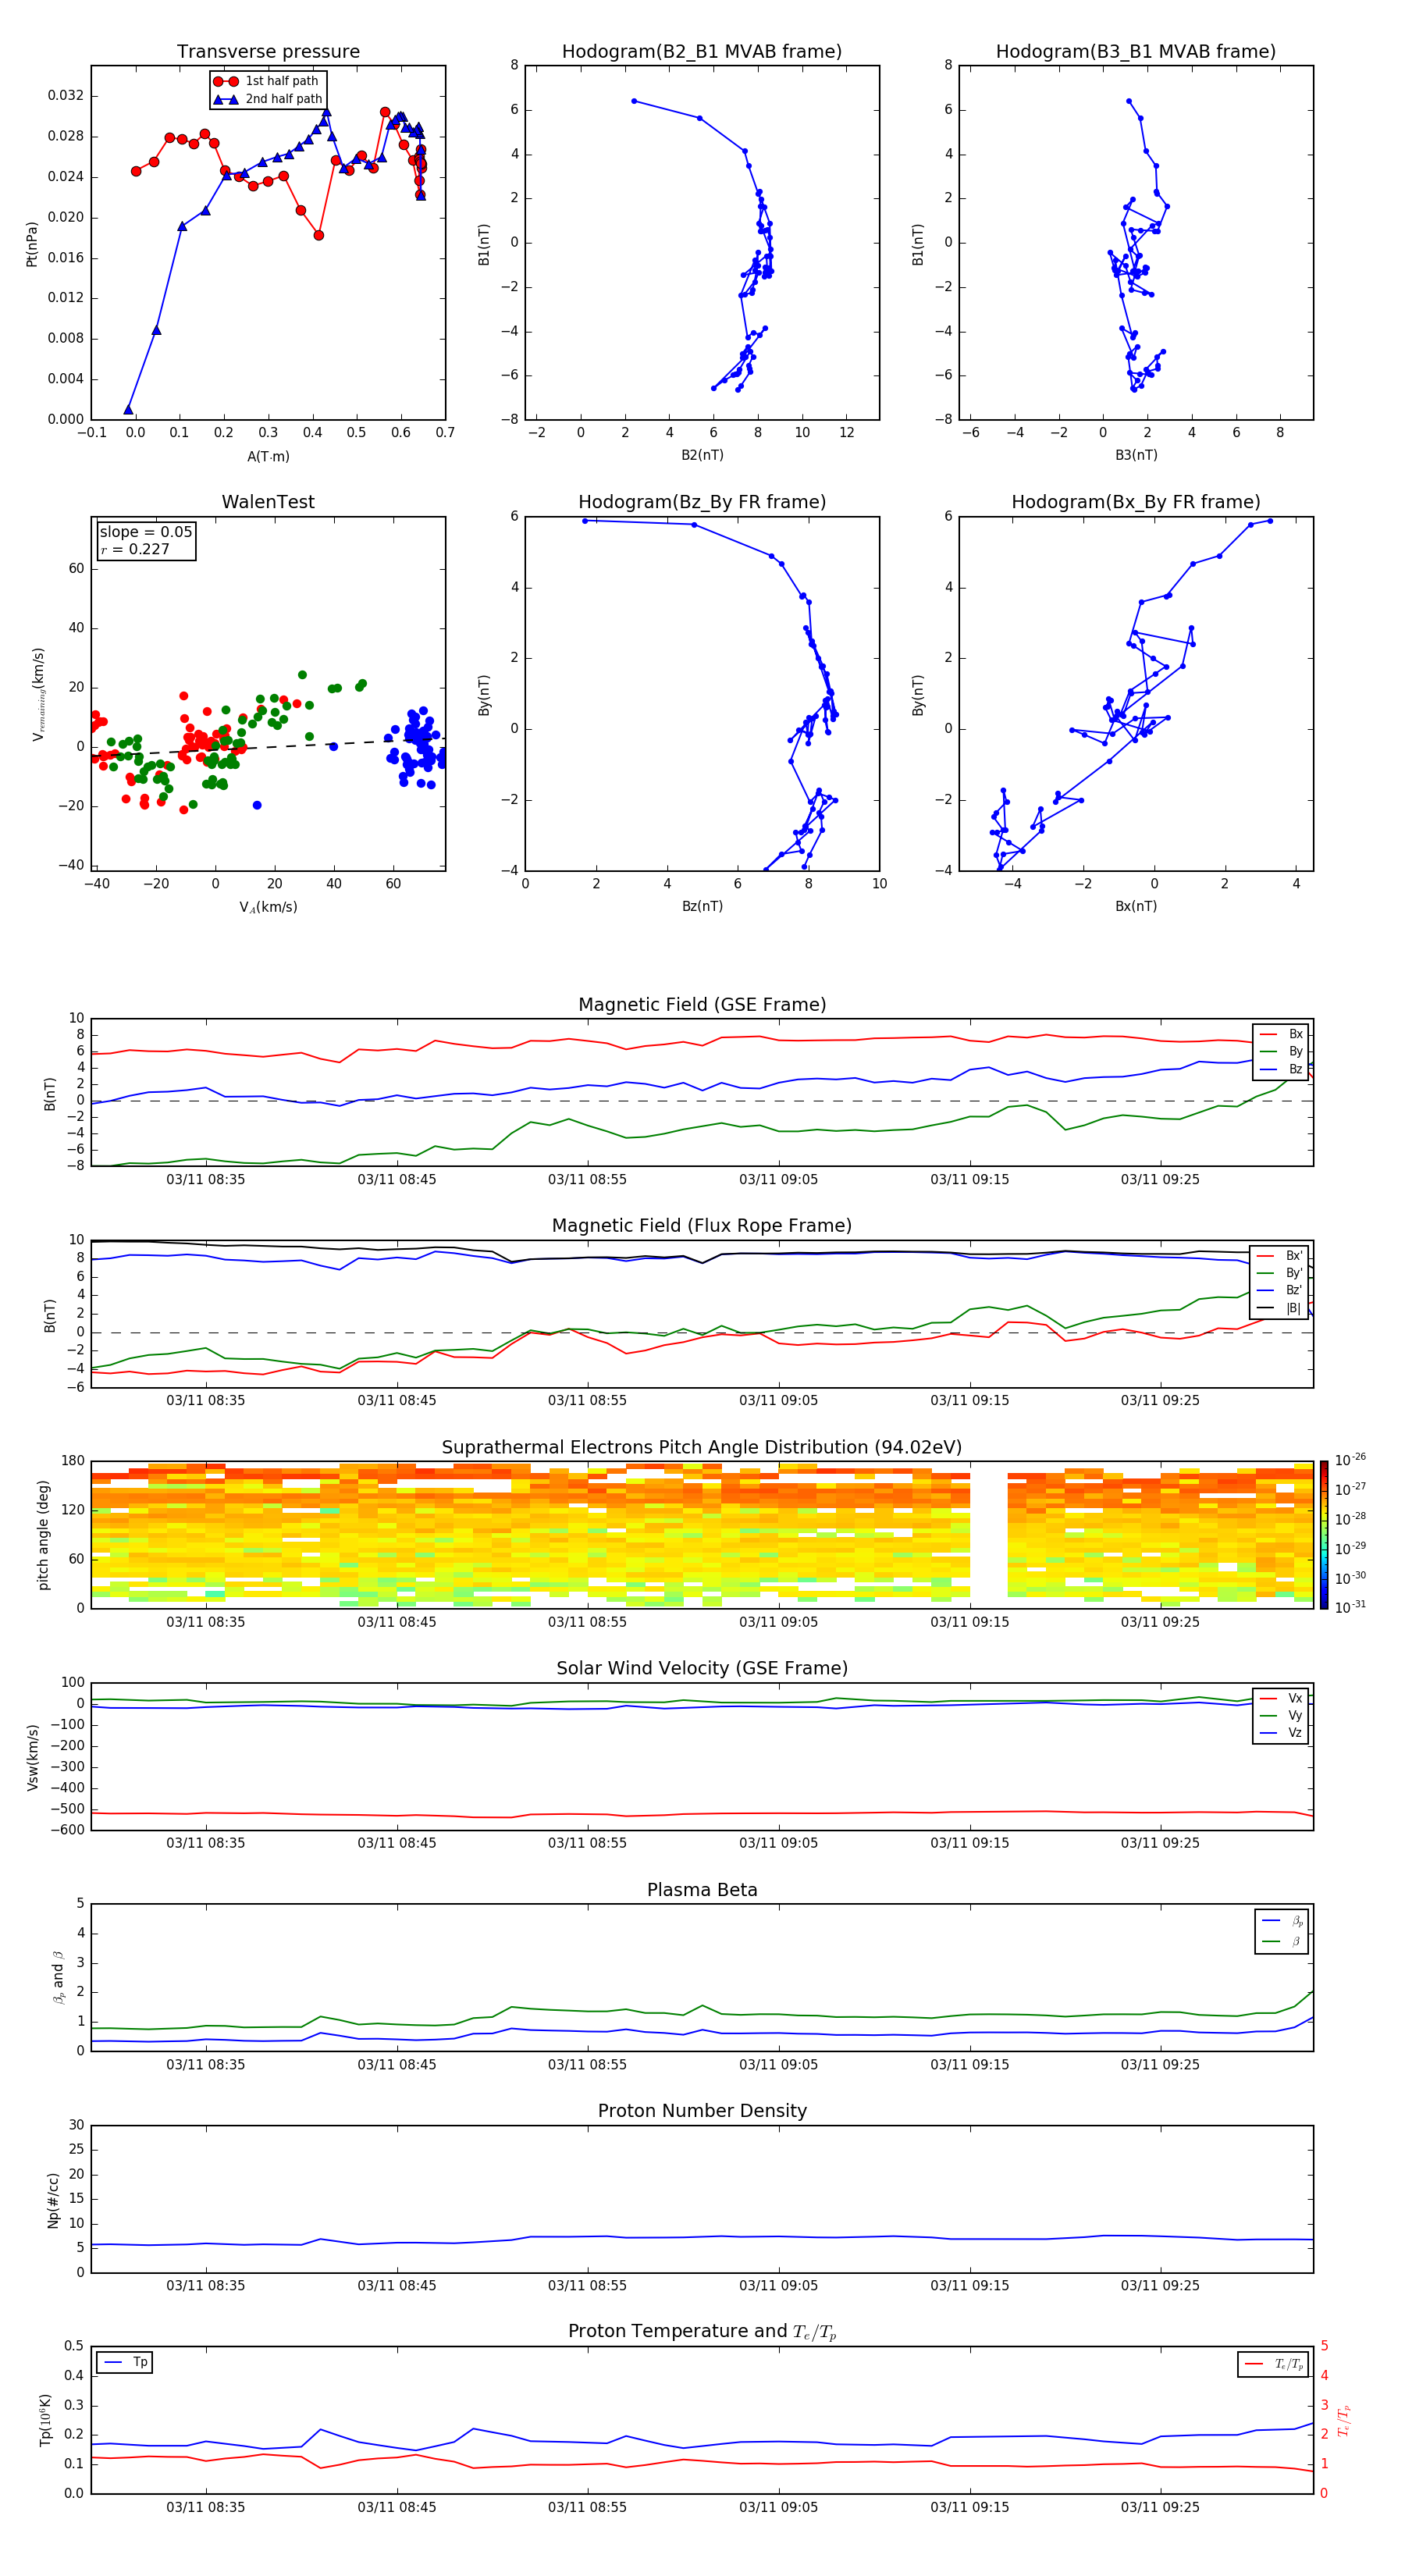Click "03/11 09:05" tick under Plasma Beta panel
Viewport: 1405px width, 2576px height.
[778, 2065]
